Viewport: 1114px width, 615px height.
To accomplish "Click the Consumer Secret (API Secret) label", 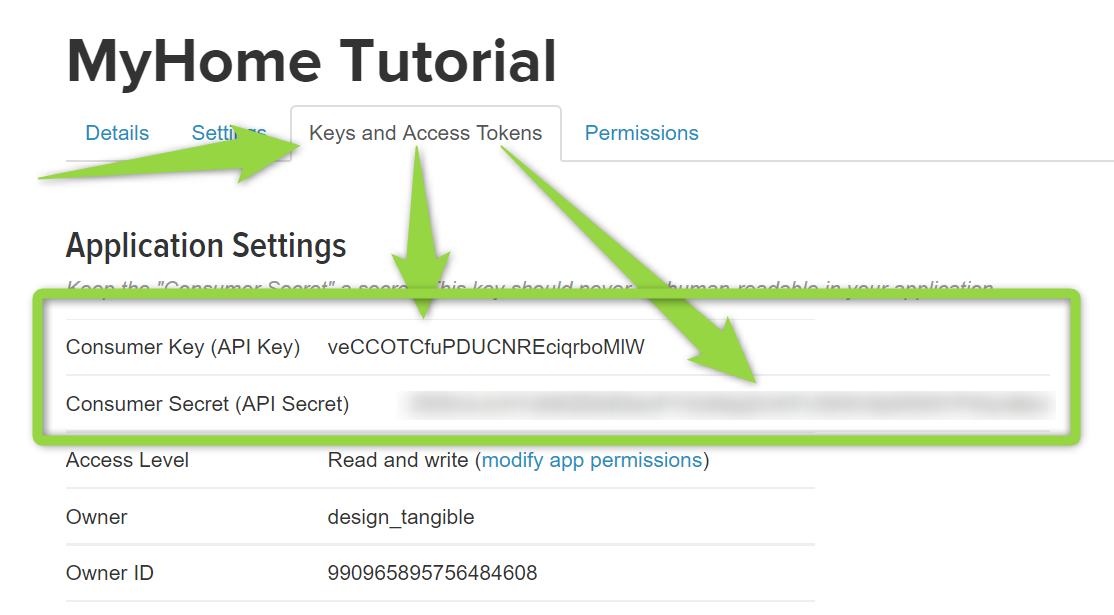I will pyautogui.click(x=207, y=404).
